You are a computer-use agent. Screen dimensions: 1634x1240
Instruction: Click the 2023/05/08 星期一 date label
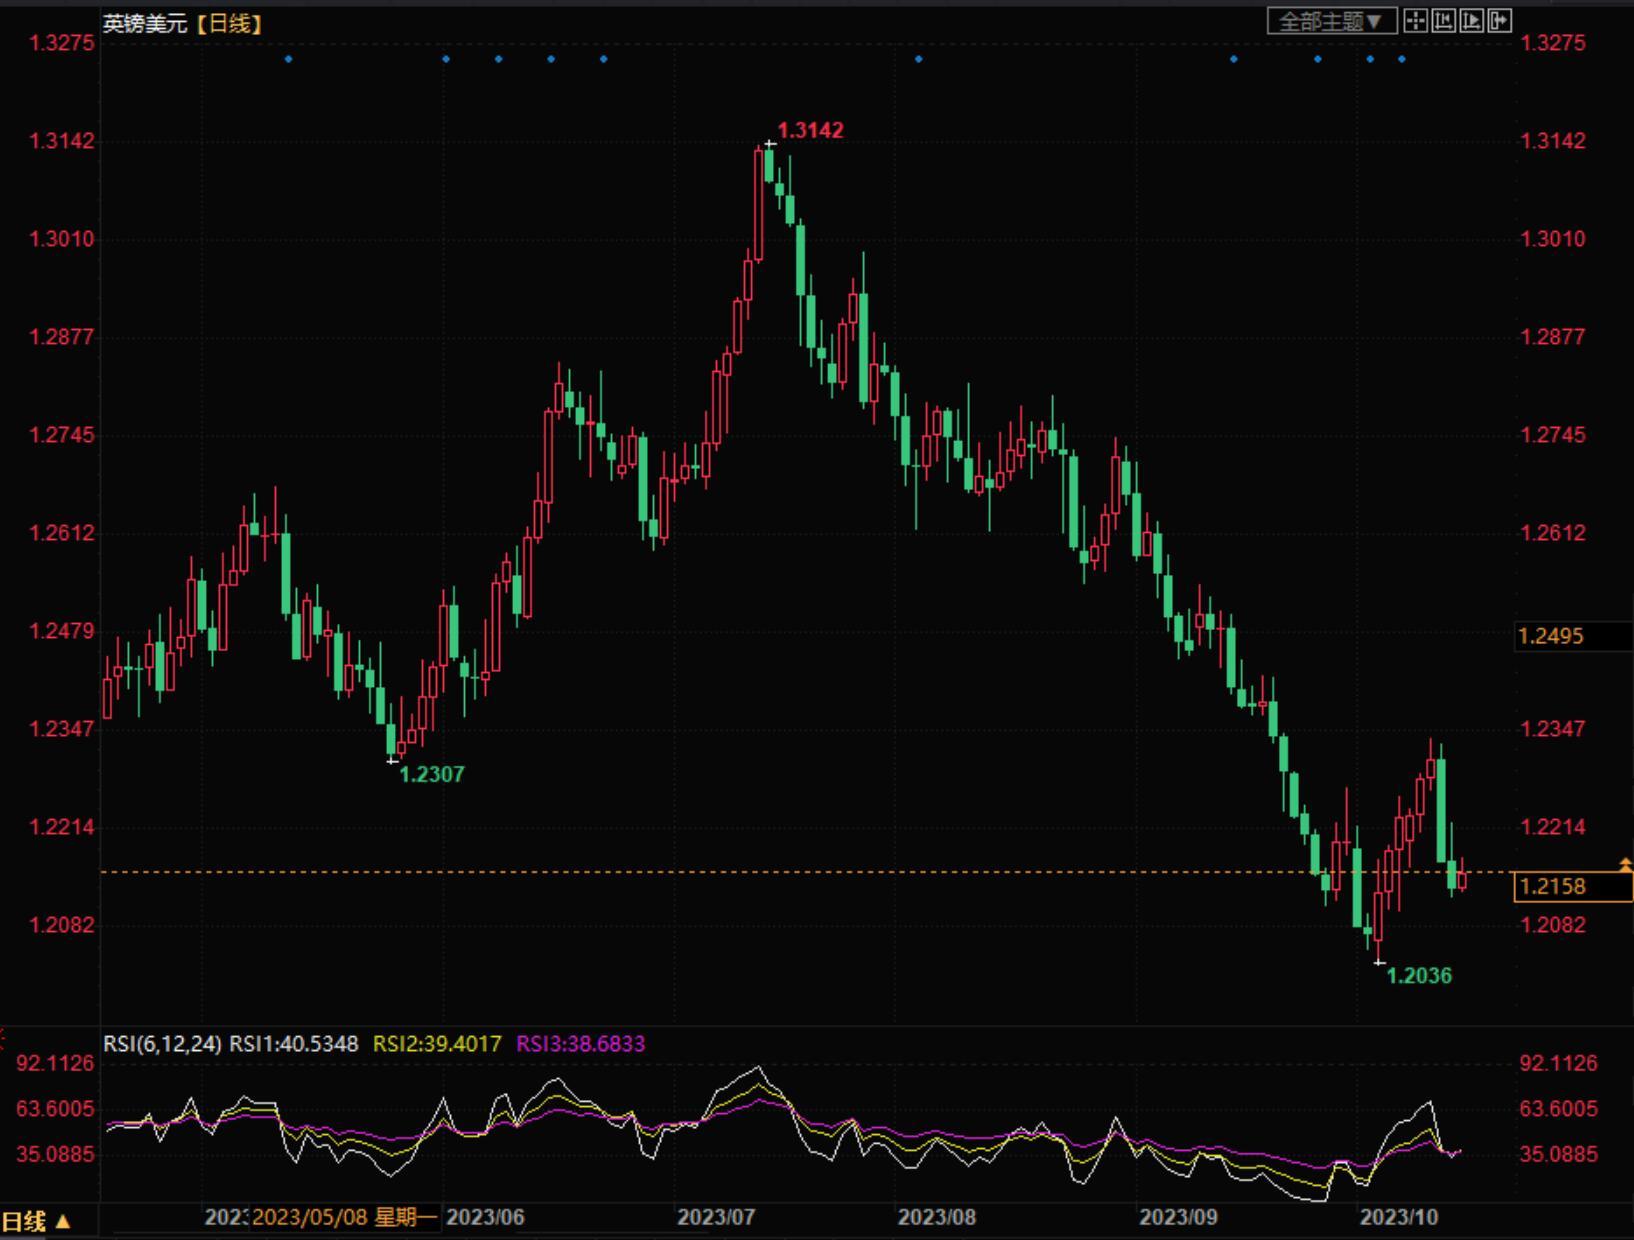[344, 1217]
